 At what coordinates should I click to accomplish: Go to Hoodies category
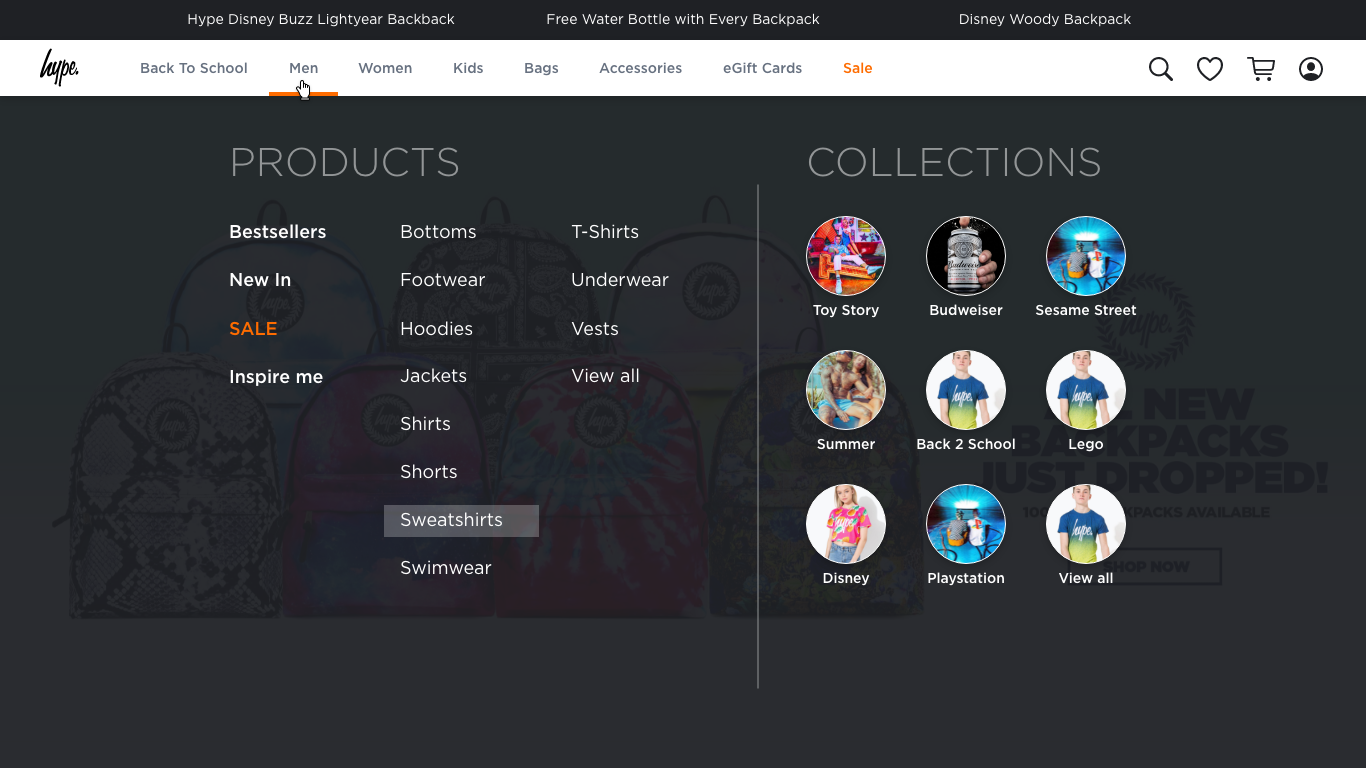(436, 329)
